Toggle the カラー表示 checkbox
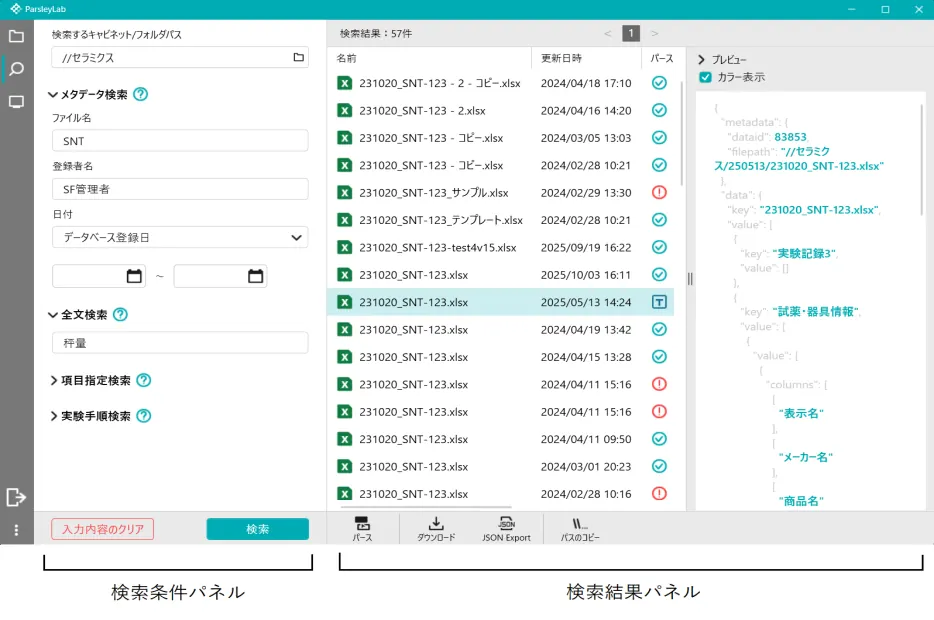Viewport: 934px width, 620px height. (x=705, y=77)
